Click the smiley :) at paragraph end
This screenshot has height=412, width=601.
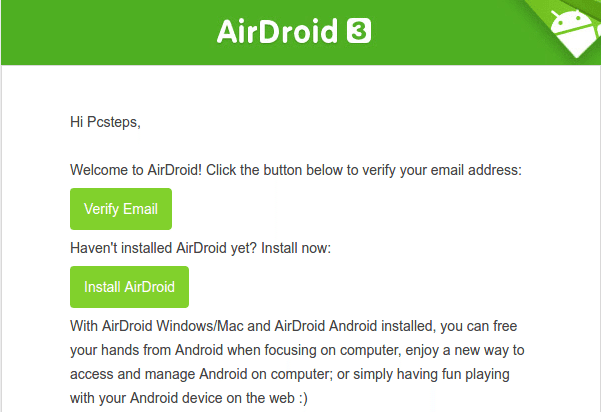[x=303, y=398]
